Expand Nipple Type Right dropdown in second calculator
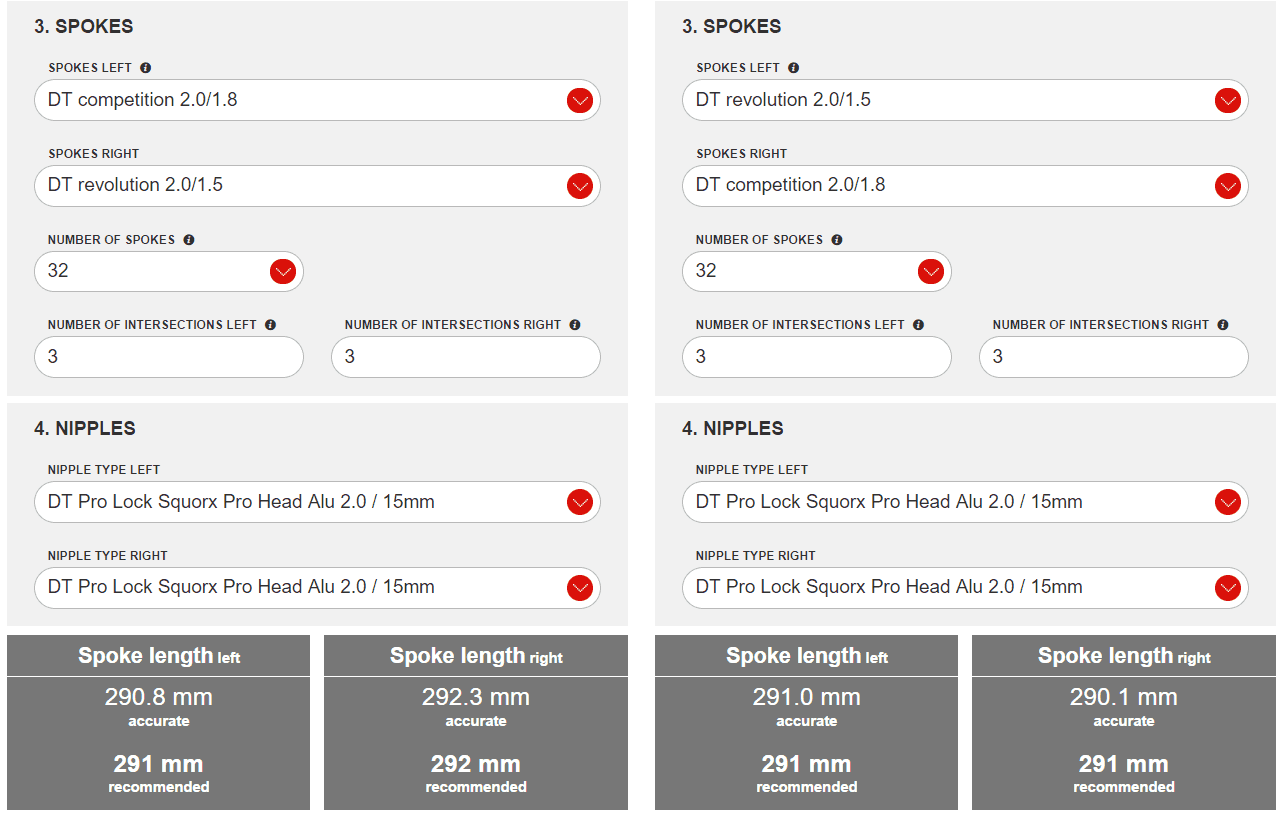Image resolution: width=1278 pixels, height=819 pixels. pyautogui.click(x=1227, y=588)
